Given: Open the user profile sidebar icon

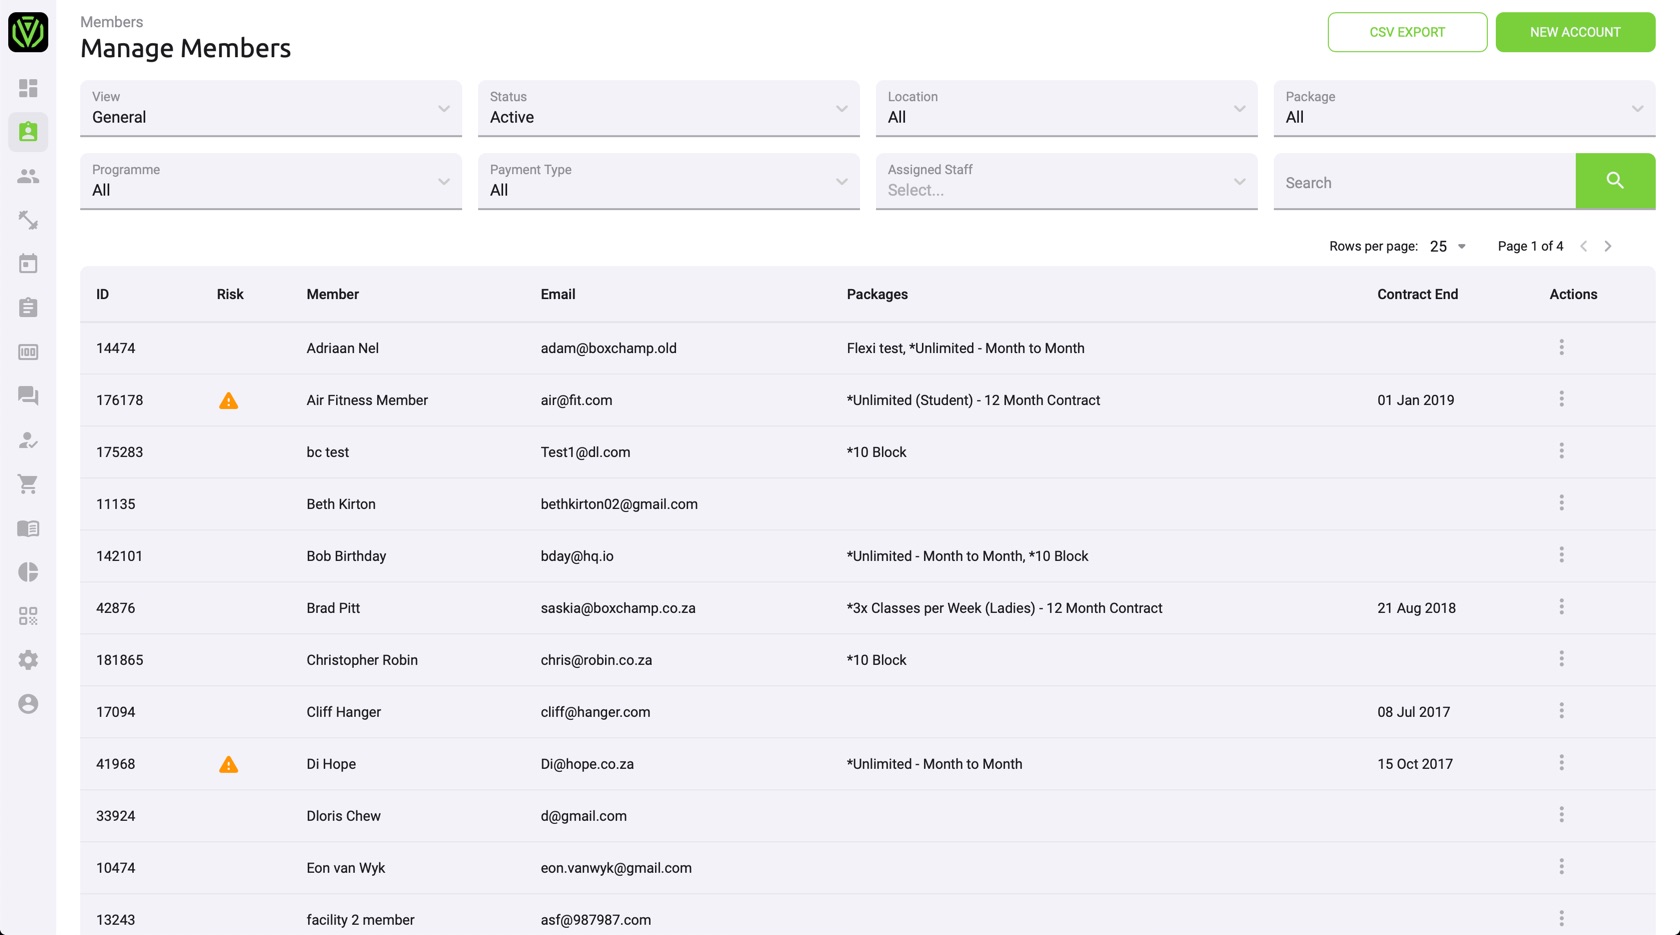Looking at the screenshot, I should point(28,704).
